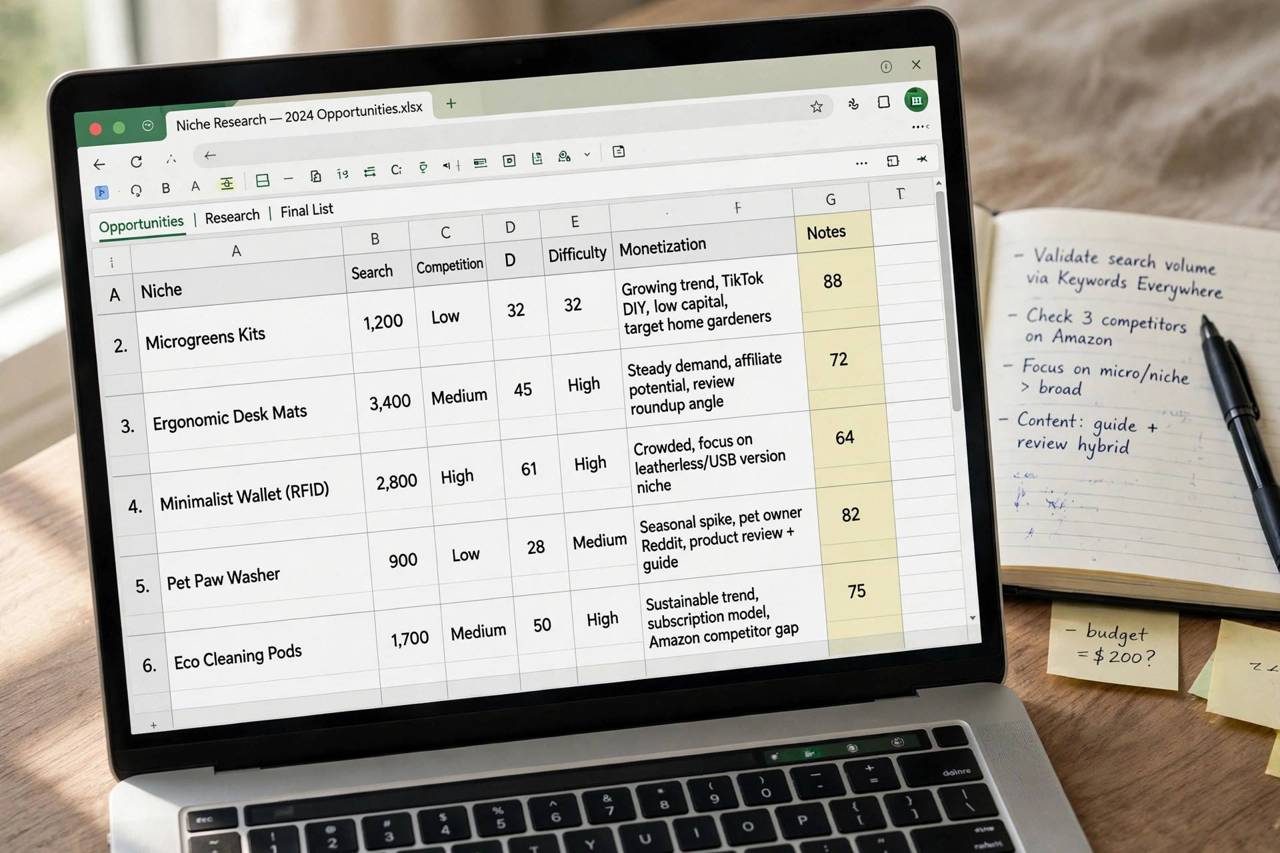Screen dimensions: 1280x853
Task: Click the extensions icon beside star
Action: 853,104
